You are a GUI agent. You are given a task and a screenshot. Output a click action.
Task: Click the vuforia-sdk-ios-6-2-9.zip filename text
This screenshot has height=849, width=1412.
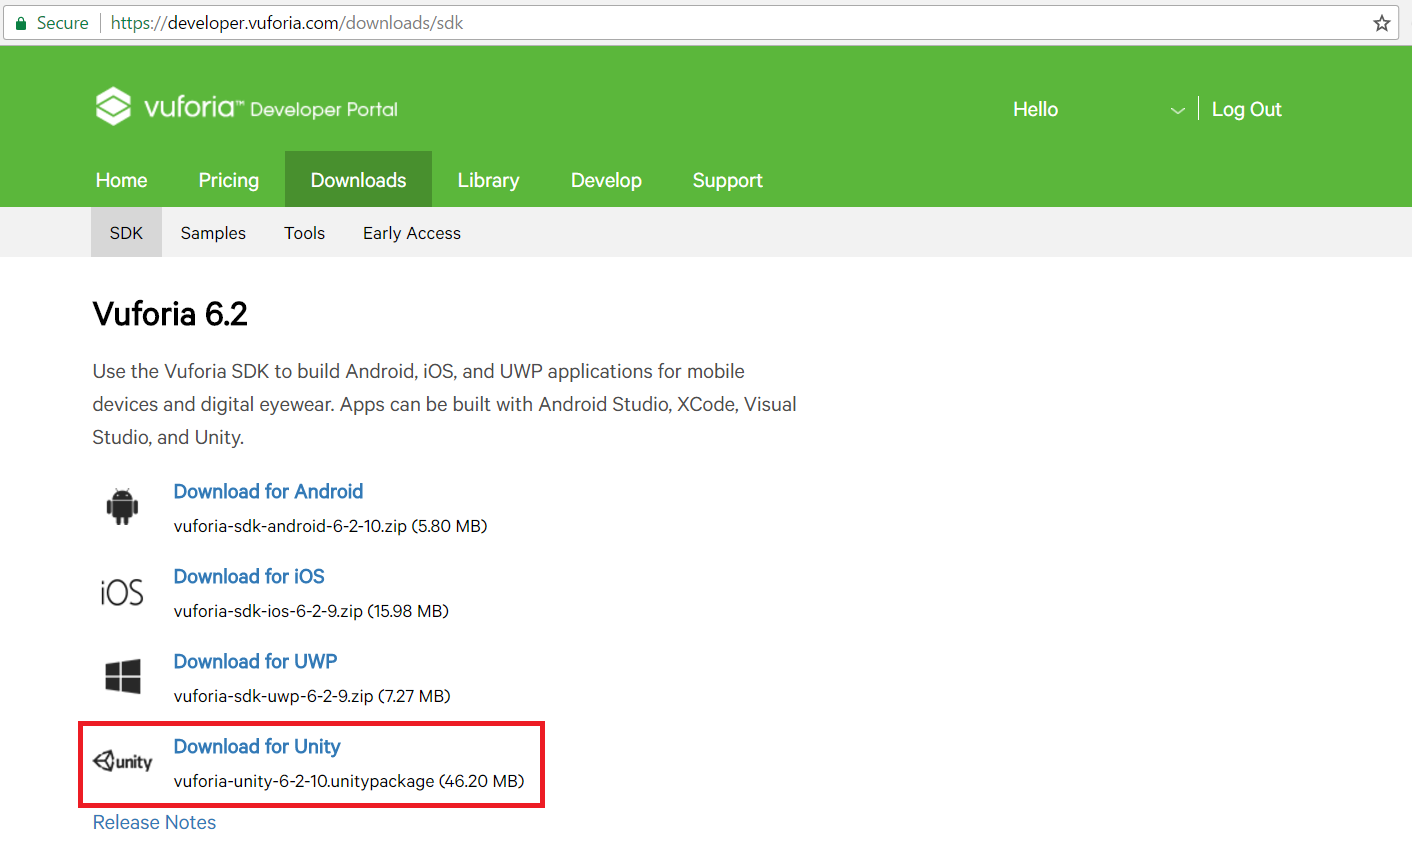(x=268, y=611)
